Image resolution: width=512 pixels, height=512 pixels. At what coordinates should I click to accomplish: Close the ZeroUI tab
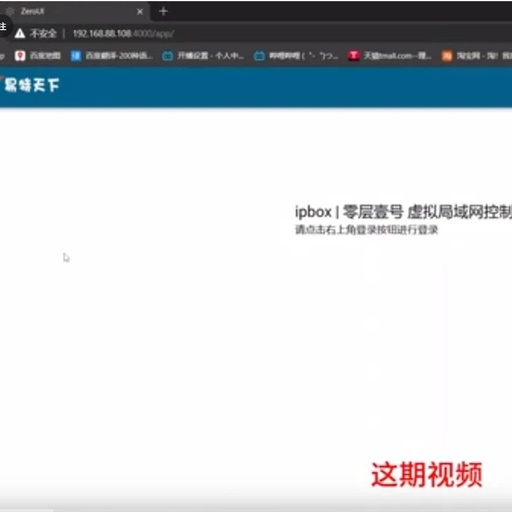click(140, 12)
